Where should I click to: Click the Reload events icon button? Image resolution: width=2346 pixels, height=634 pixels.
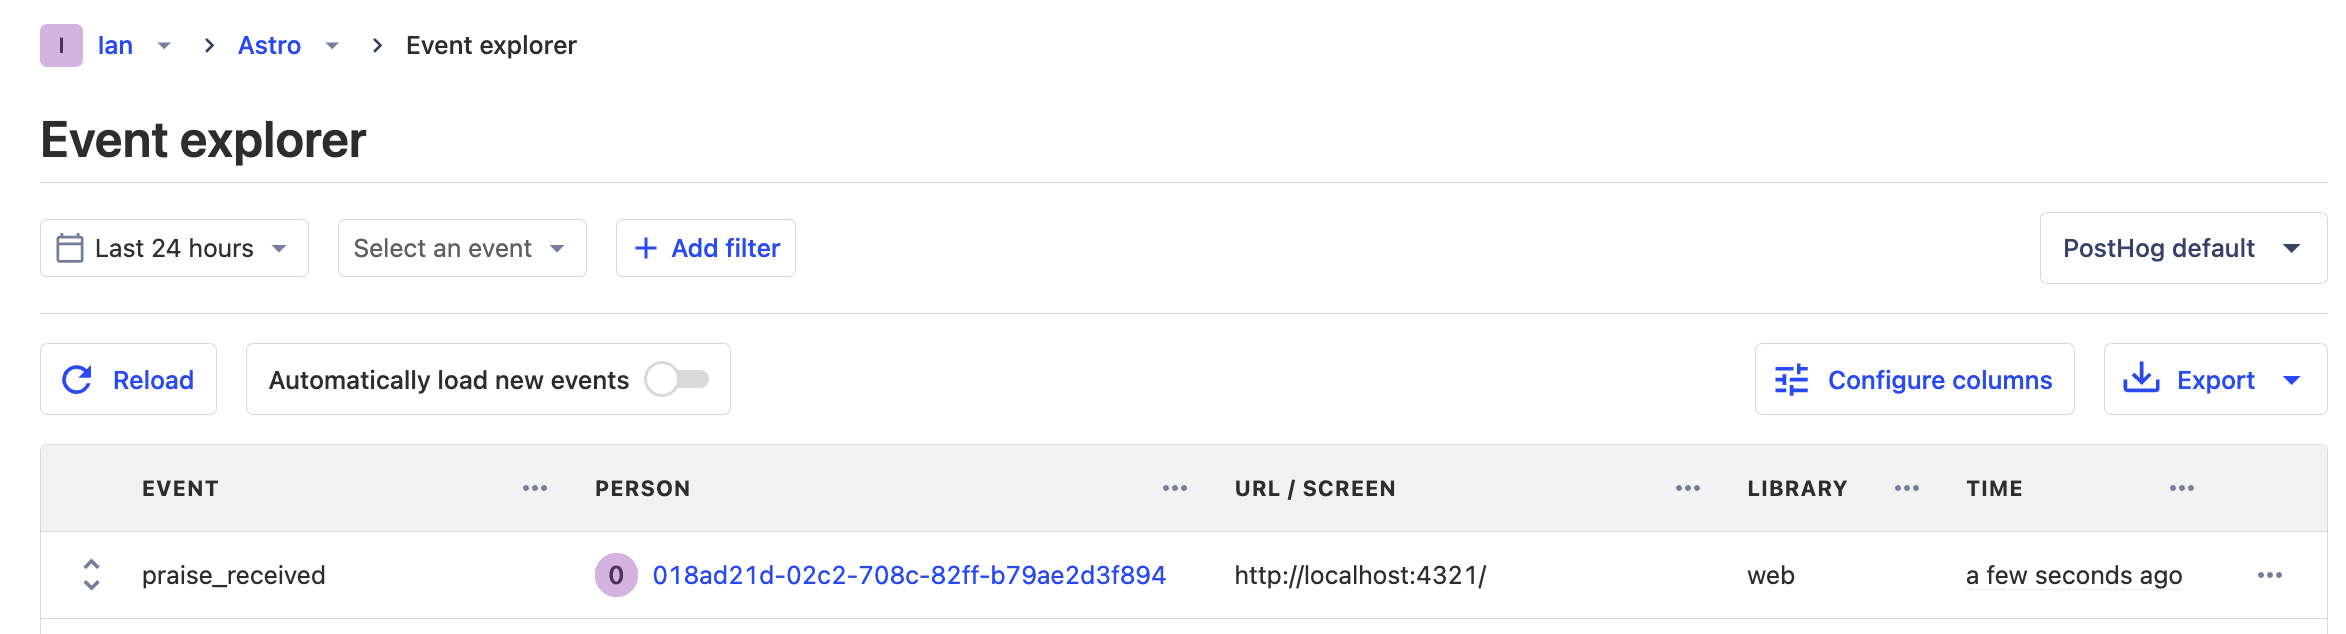click(78, 380)
